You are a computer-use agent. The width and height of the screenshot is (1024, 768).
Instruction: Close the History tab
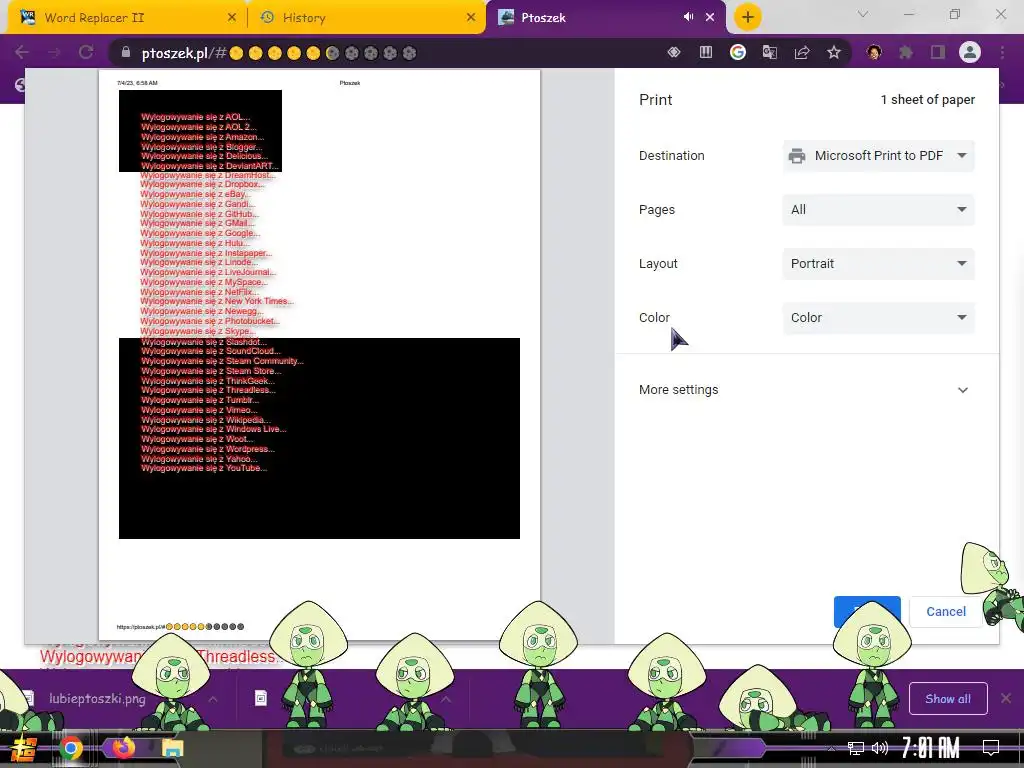click(471, 18)
